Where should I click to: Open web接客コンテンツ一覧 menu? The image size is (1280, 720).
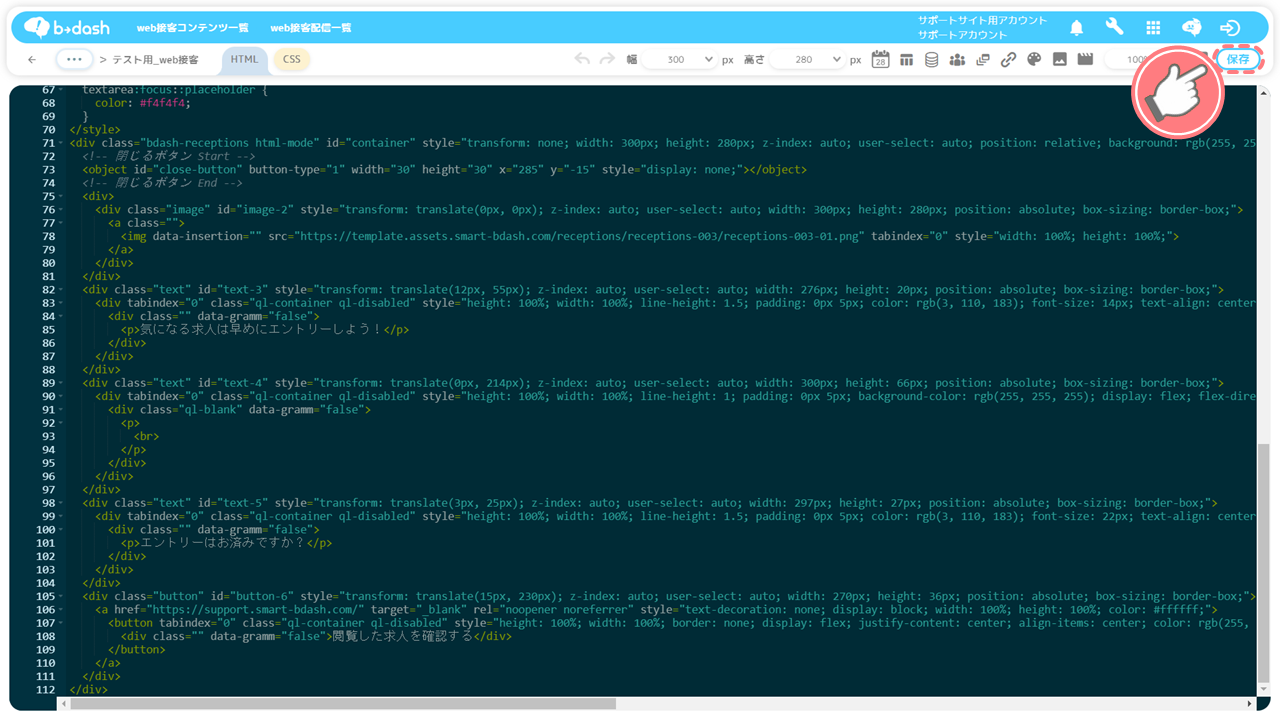[x=193, y=28]
